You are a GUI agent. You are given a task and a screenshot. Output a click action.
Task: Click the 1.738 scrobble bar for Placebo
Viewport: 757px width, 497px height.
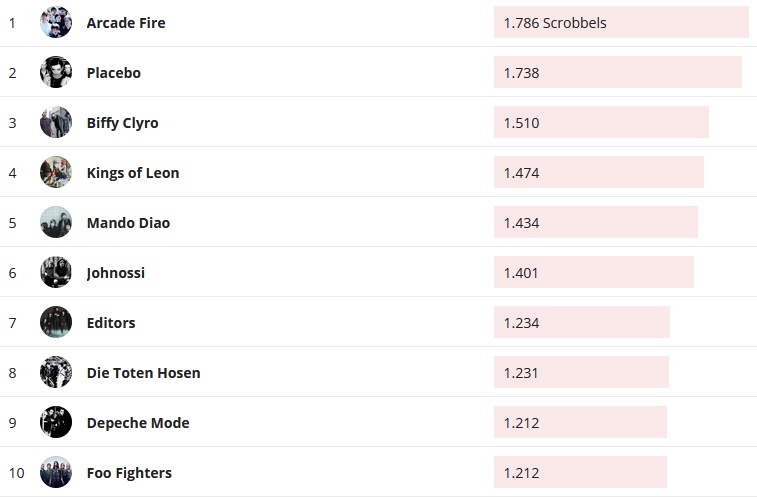click(617, 72)
